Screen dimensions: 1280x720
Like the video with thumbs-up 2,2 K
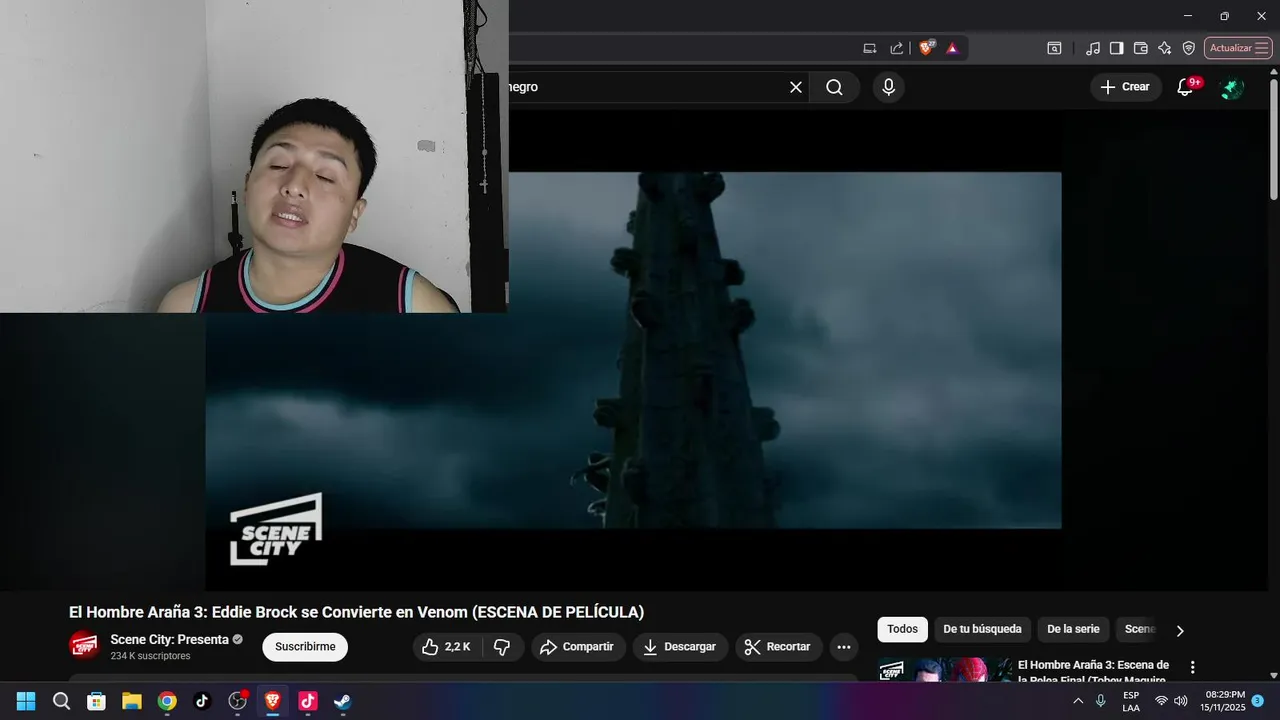(447, 647)
